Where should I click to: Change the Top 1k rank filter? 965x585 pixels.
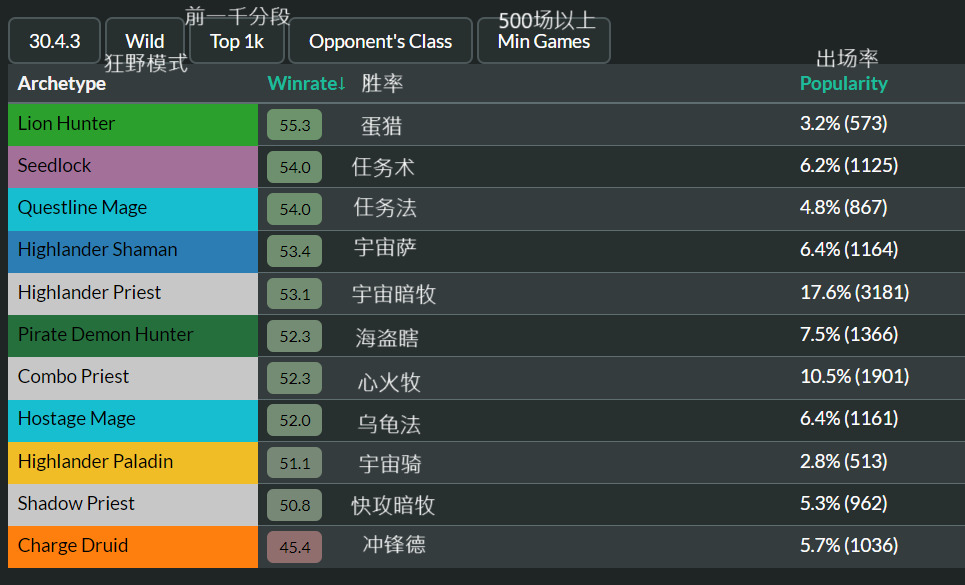[x=237, y=41]
